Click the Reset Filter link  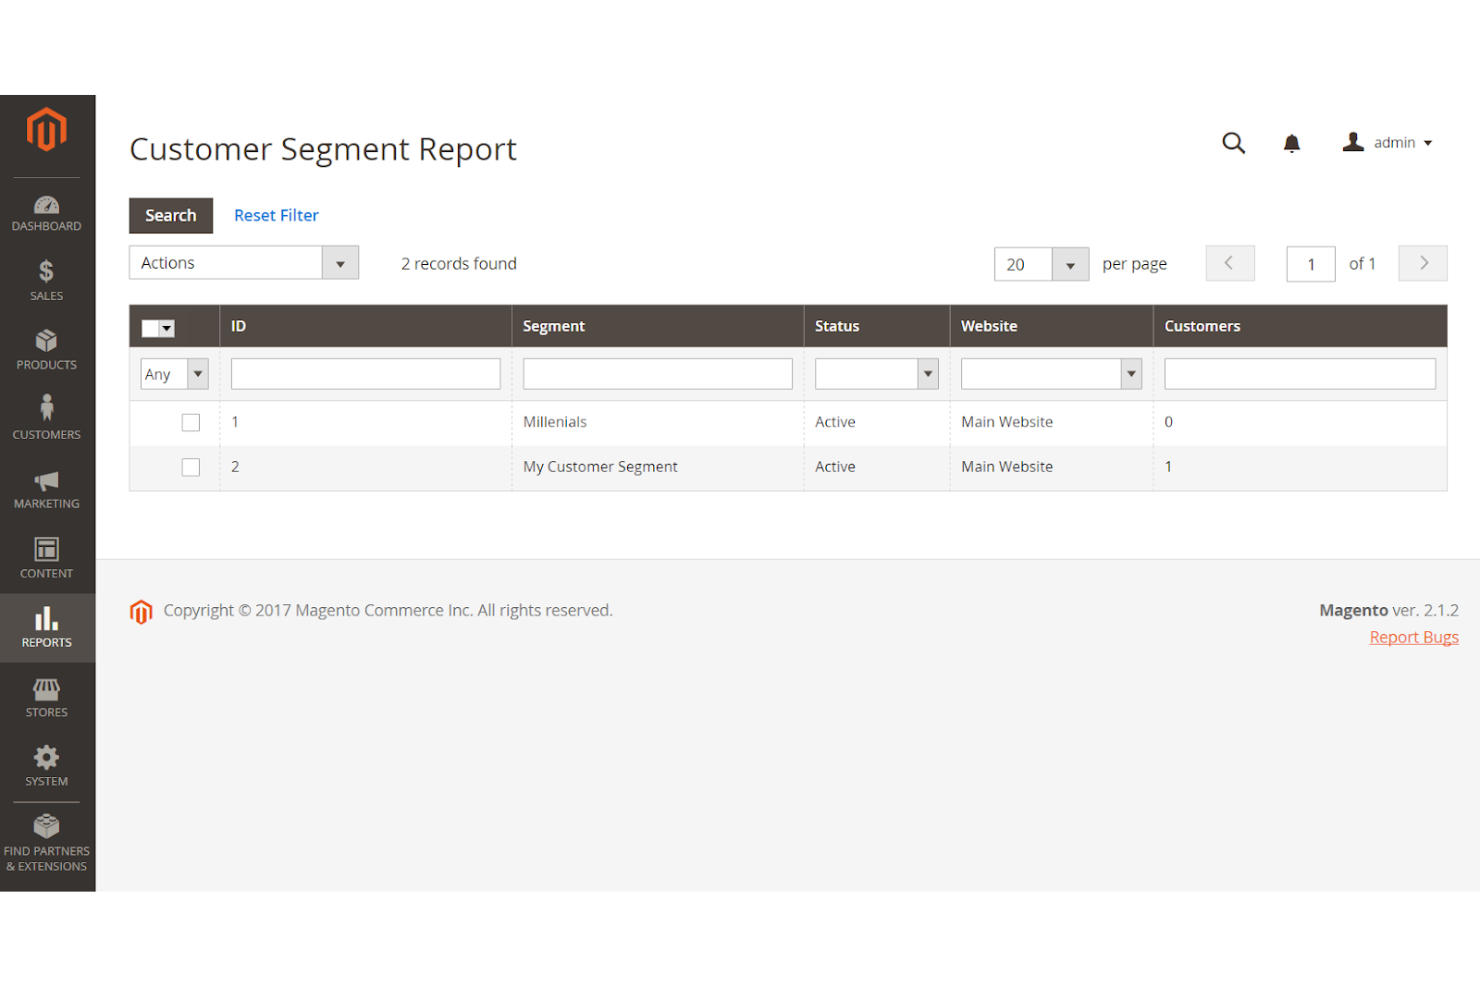276,215
